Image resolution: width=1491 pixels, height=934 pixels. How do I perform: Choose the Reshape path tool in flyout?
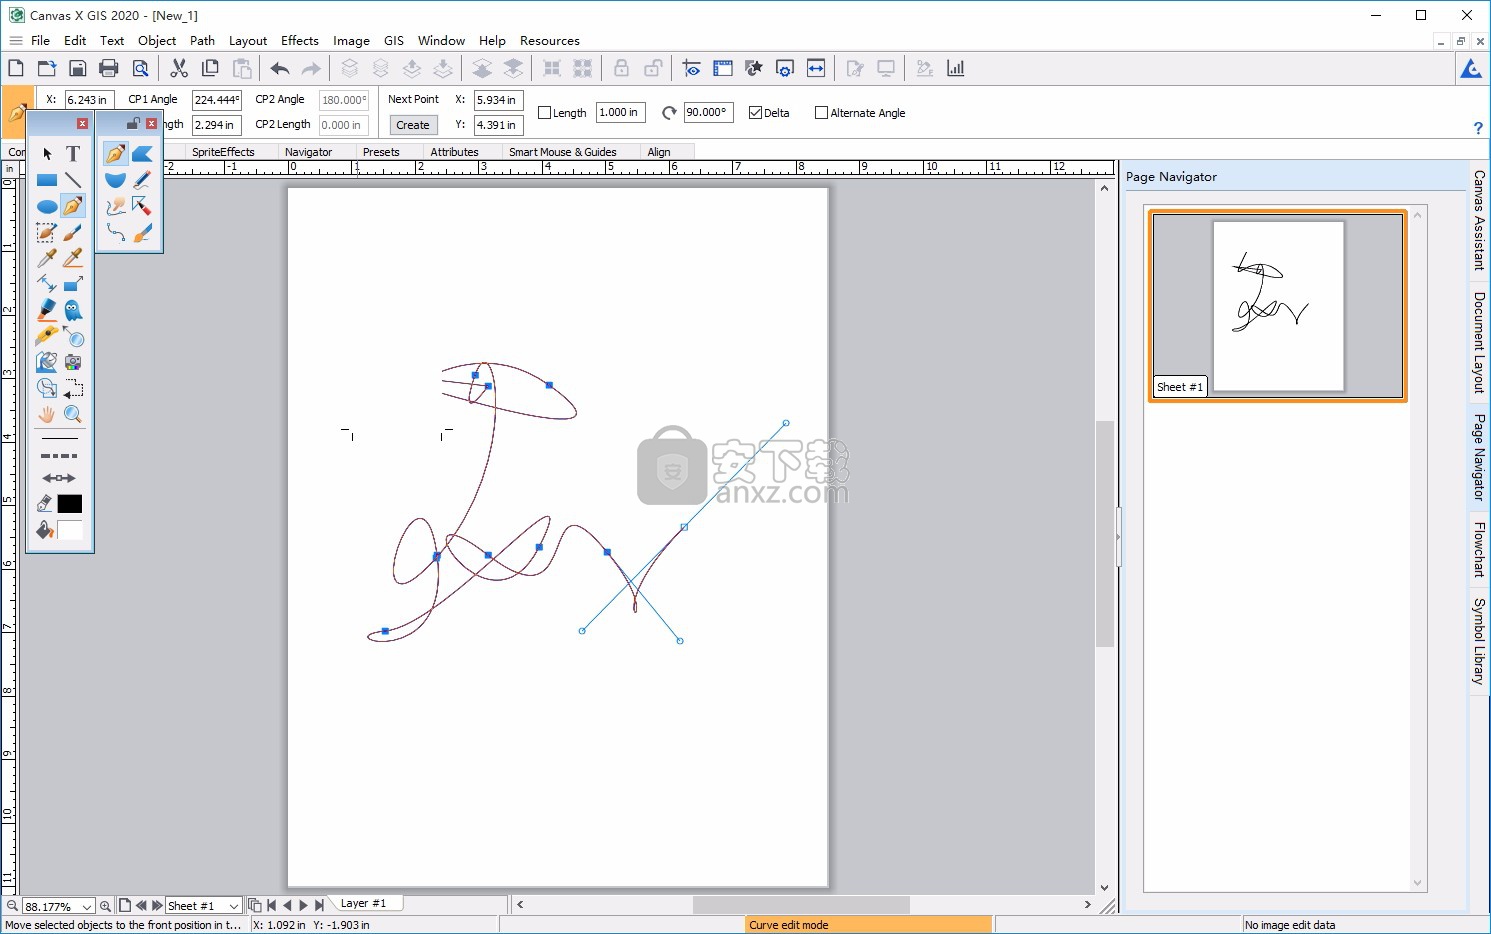[116, 206]
